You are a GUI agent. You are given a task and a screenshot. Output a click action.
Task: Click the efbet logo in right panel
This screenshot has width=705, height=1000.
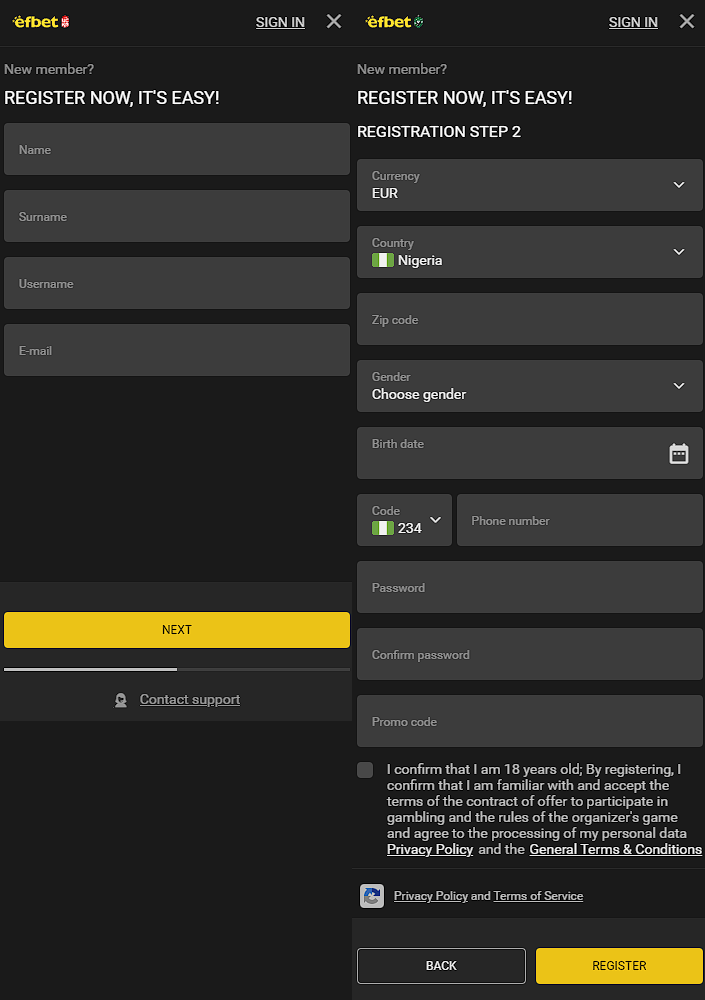[x=394, y=21]
